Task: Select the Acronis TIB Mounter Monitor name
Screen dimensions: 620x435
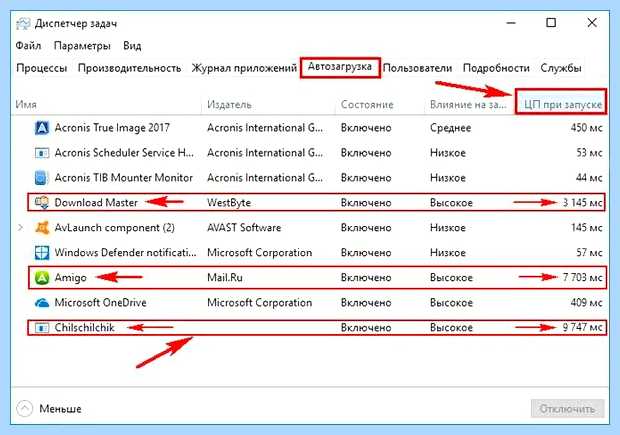Action: pos(123,178)
